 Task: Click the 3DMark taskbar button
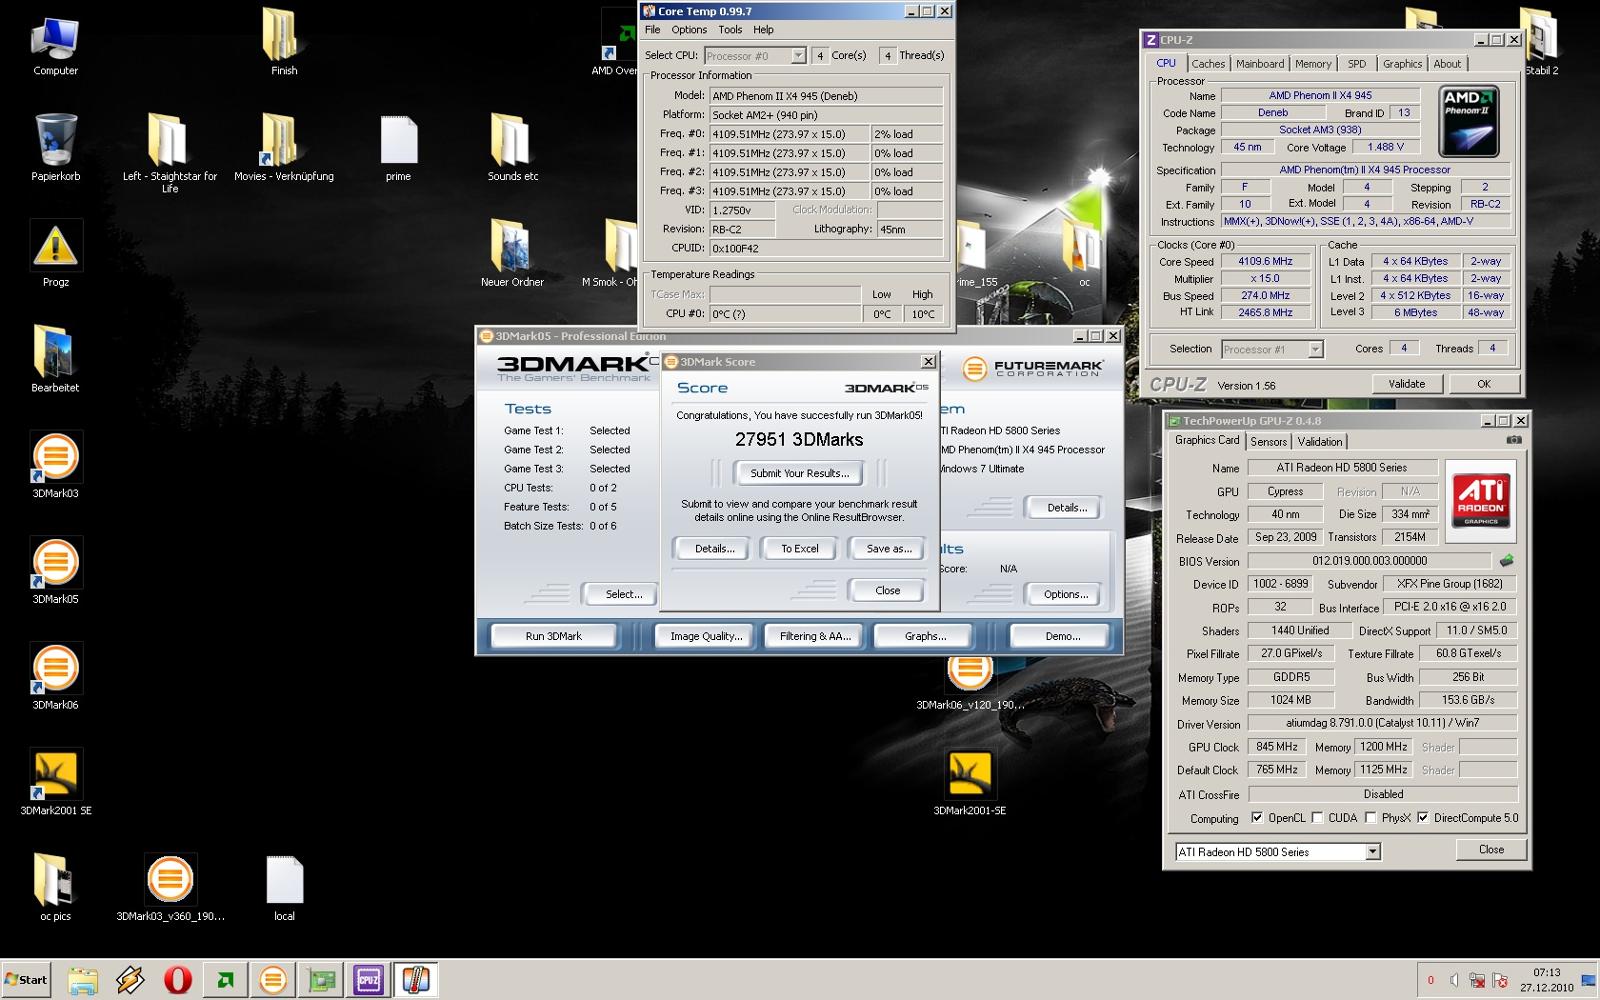pos(273,980)
